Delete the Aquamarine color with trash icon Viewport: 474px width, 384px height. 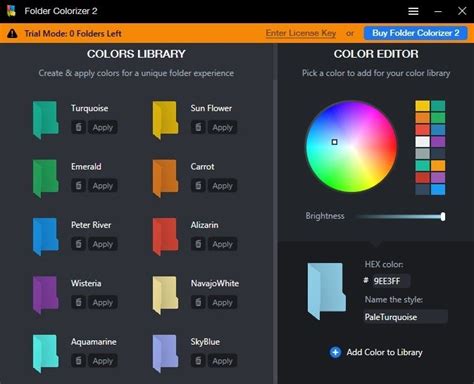(79, 361)
